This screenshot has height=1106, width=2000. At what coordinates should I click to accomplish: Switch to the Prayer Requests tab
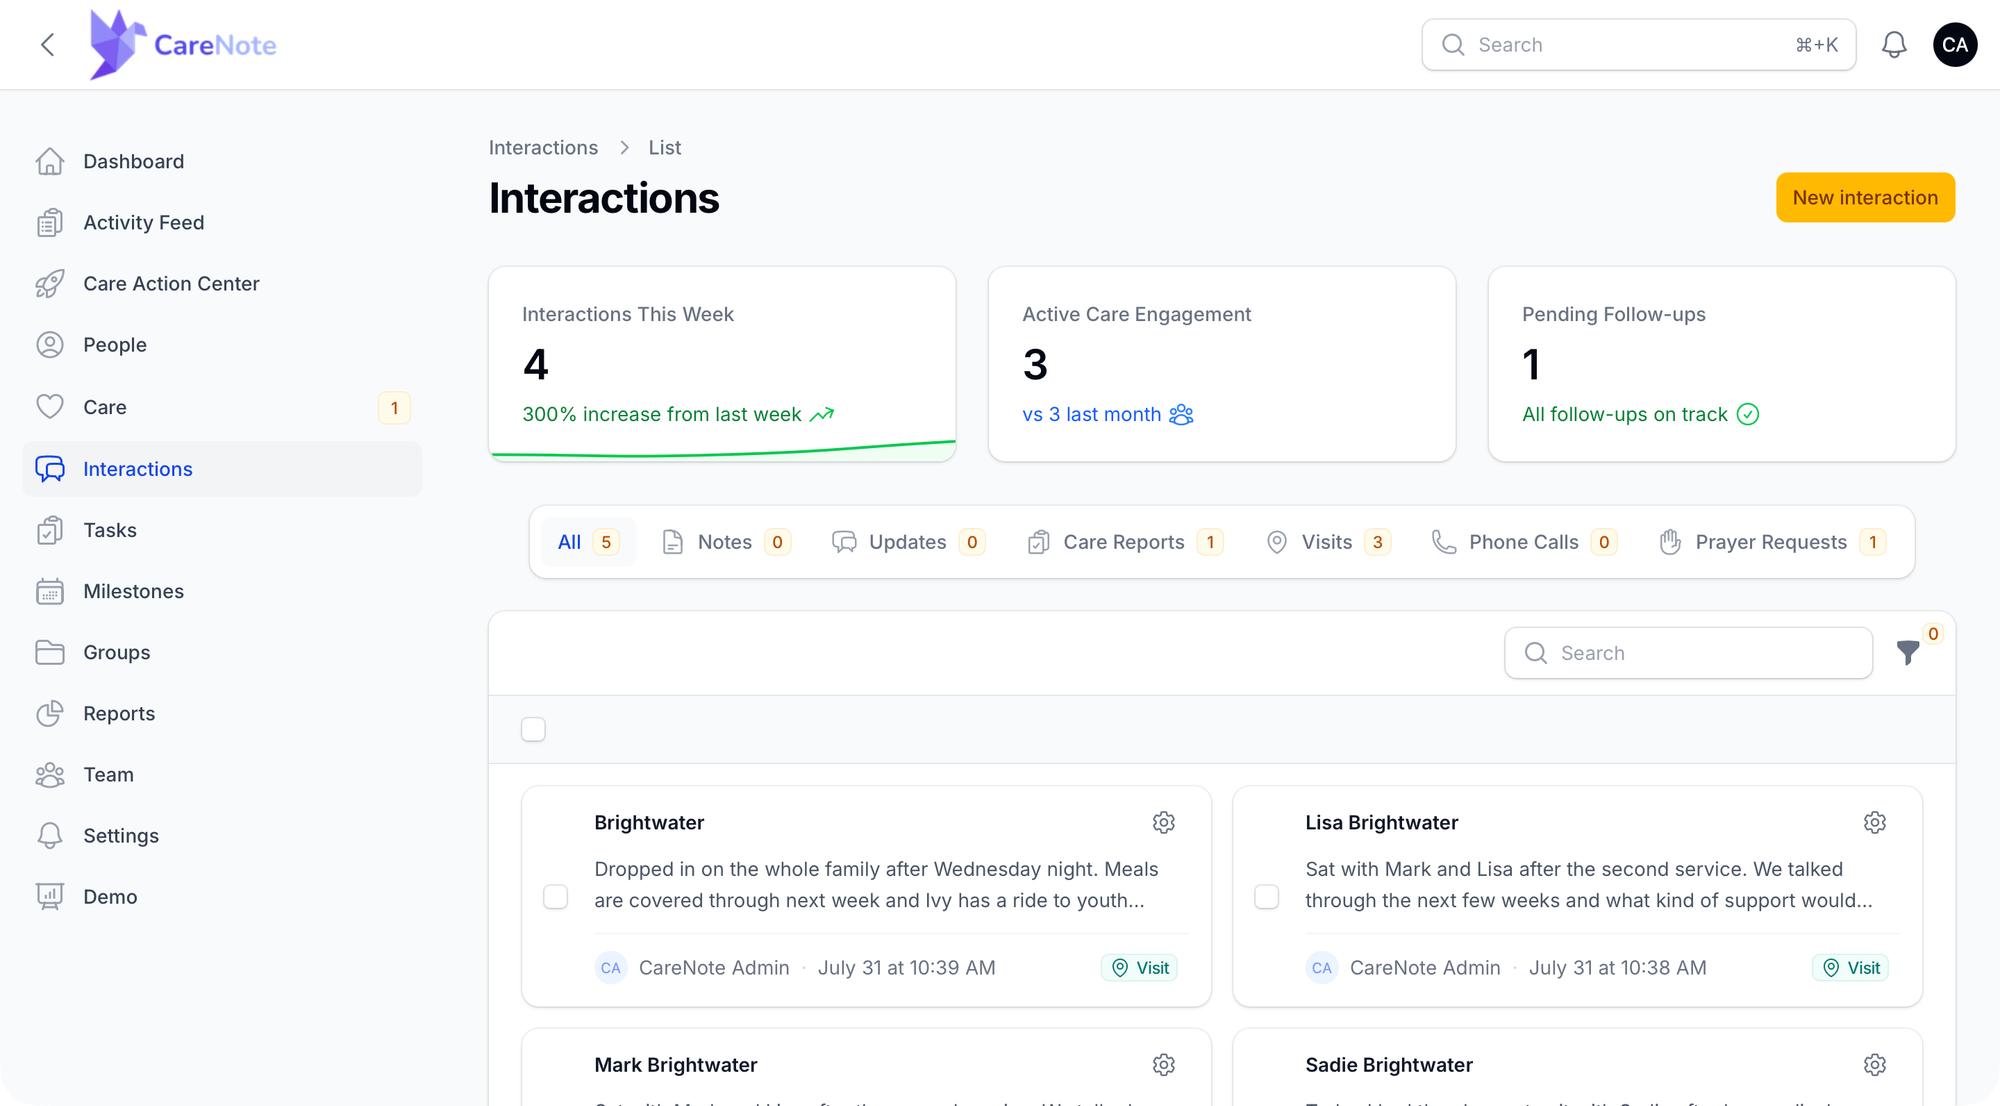(1773, 542)
